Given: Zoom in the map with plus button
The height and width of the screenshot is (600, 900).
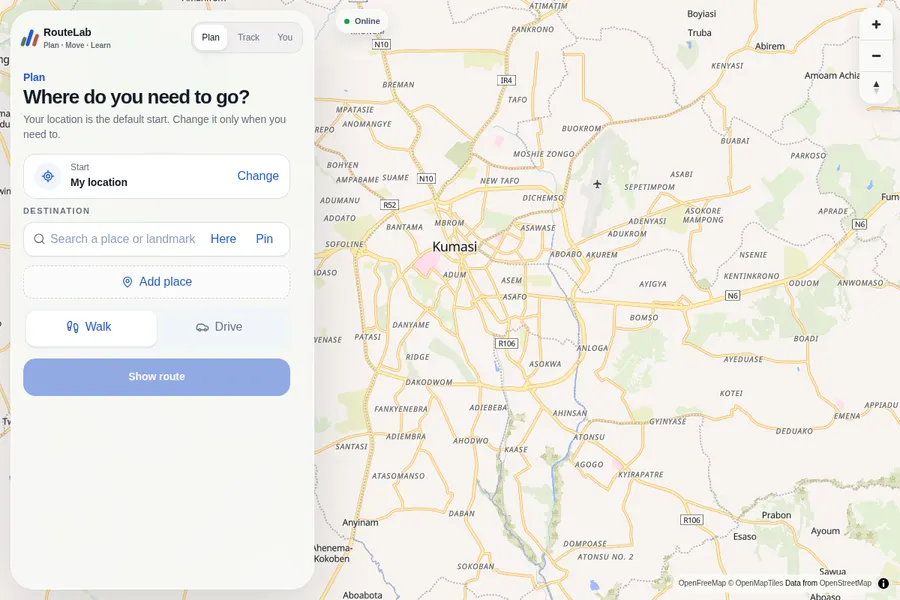Looking at the screenshot, I should [876, 25].
